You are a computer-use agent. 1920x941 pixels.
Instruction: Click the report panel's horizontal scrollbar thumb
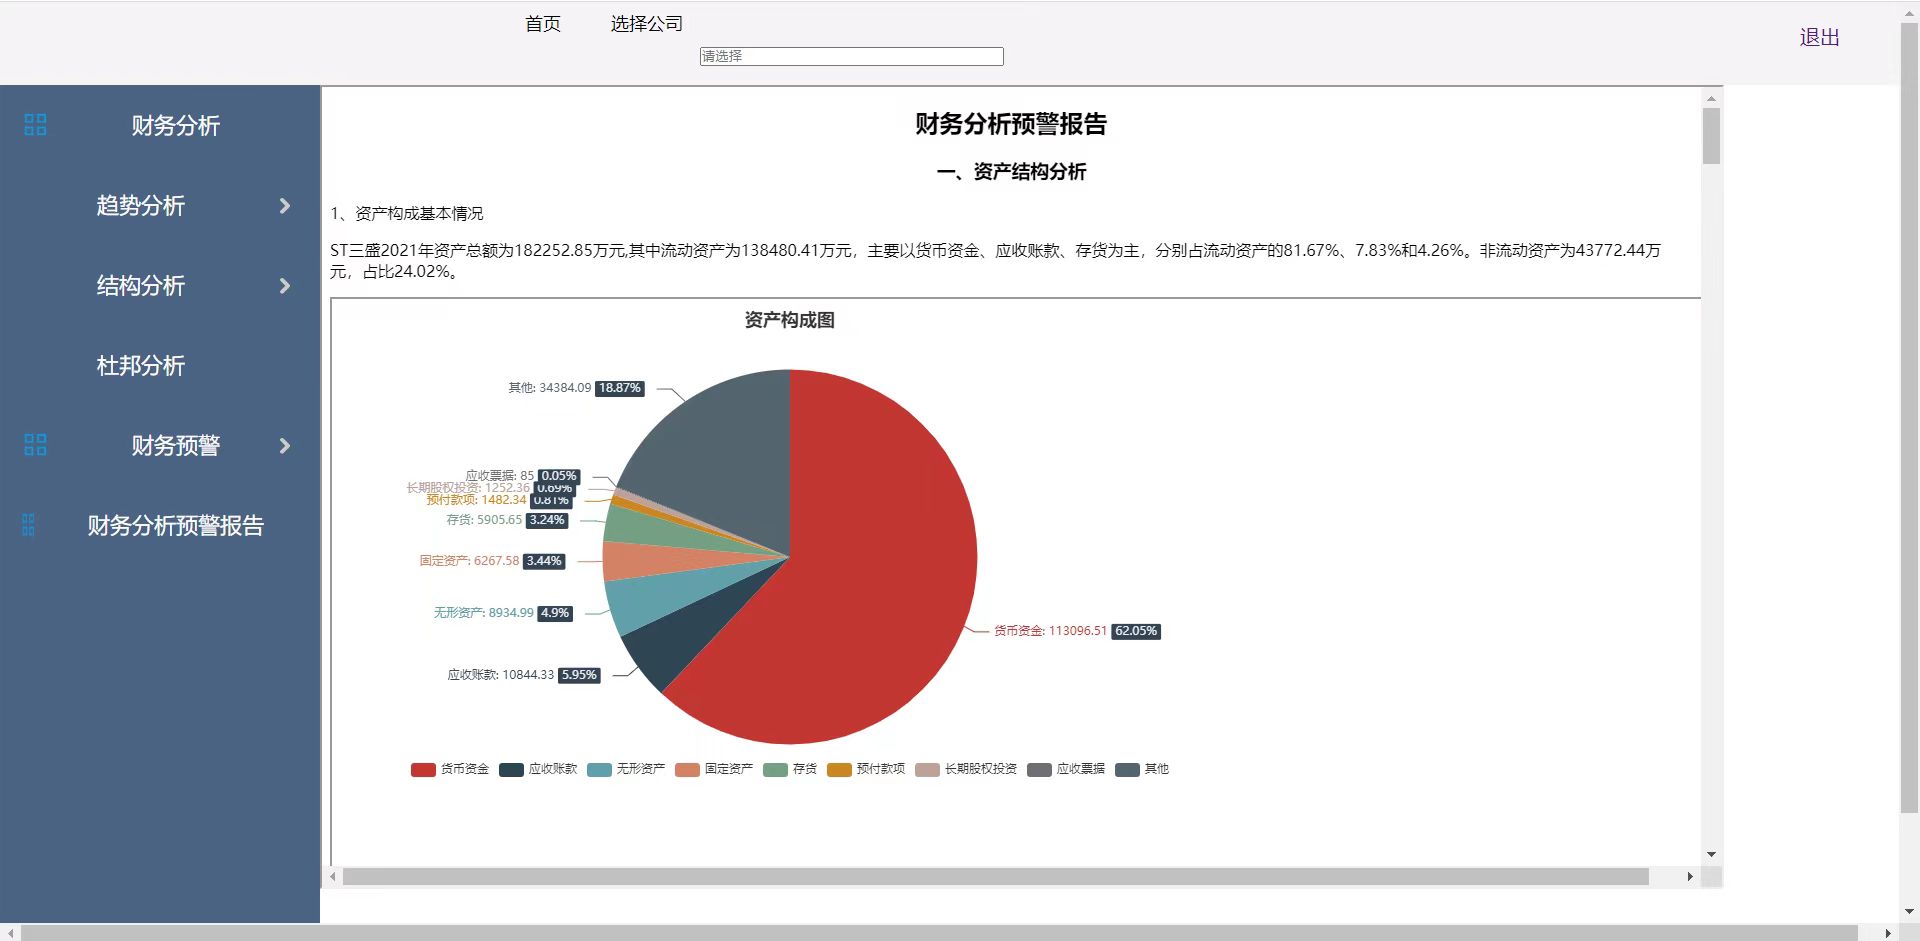click(x=995, y=877)
